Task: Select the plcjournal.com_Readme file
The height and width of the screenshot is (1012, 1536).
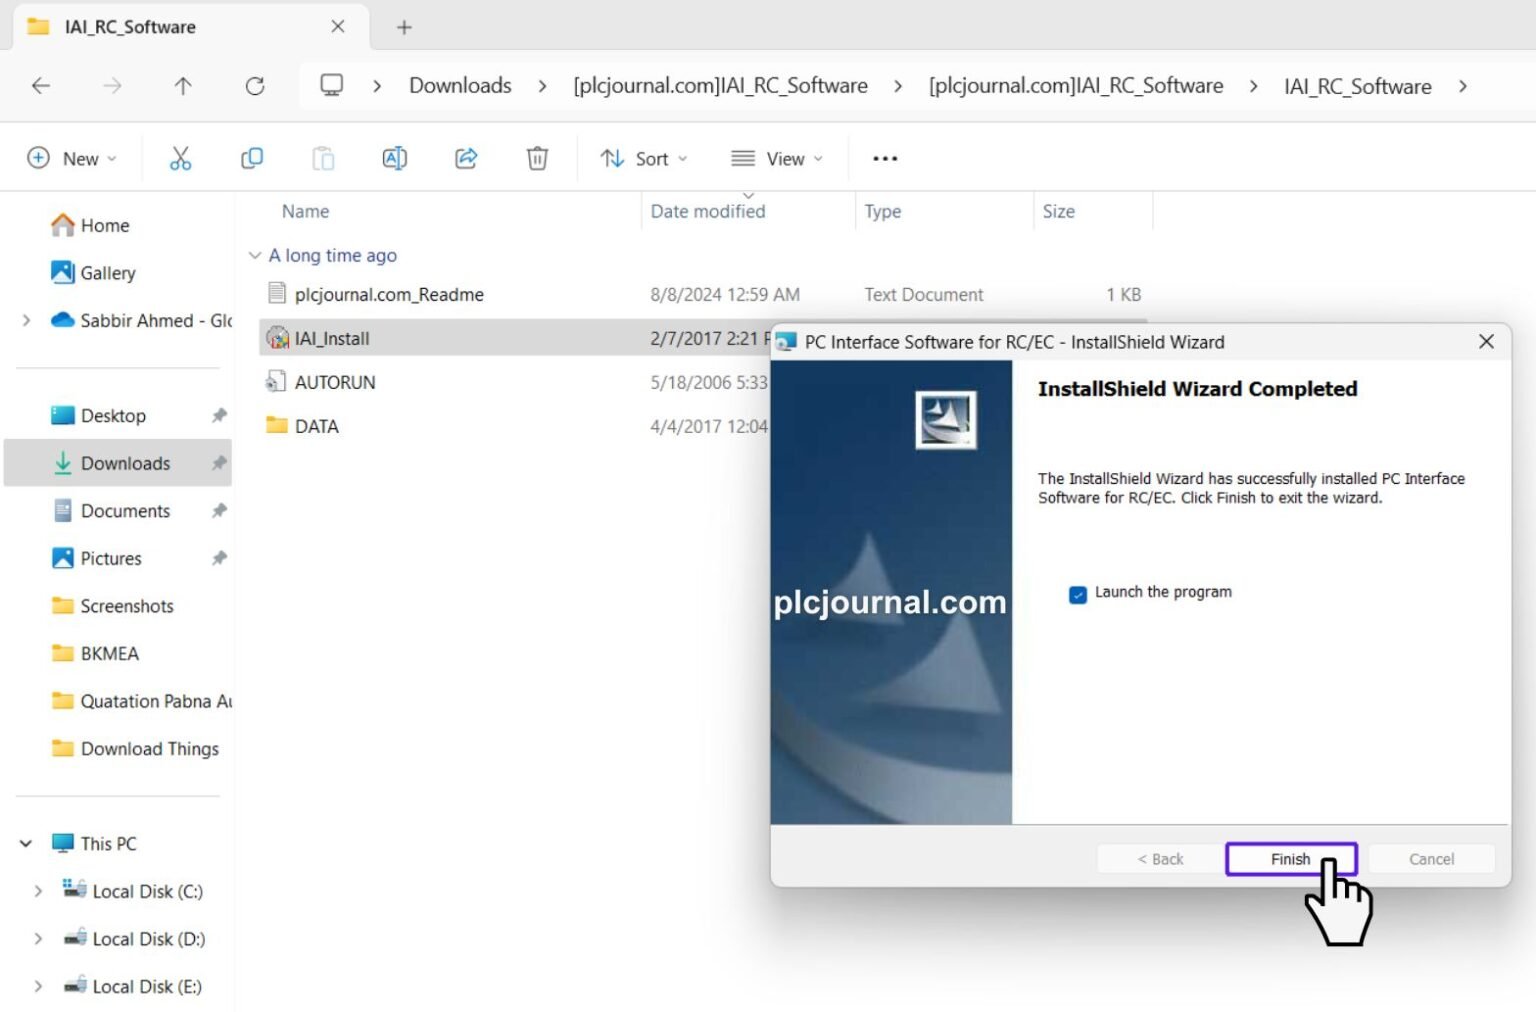Action: coord(390,294)
